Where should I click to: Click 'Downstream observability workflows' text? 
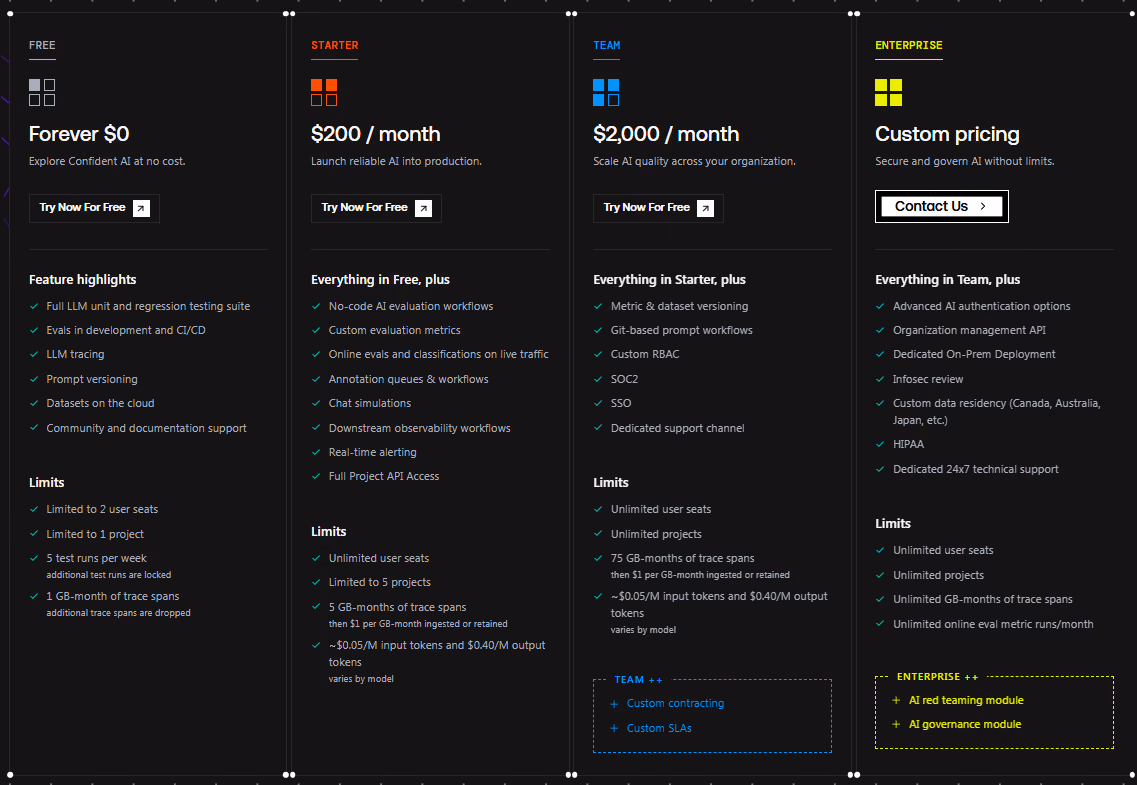pos(419,428)
